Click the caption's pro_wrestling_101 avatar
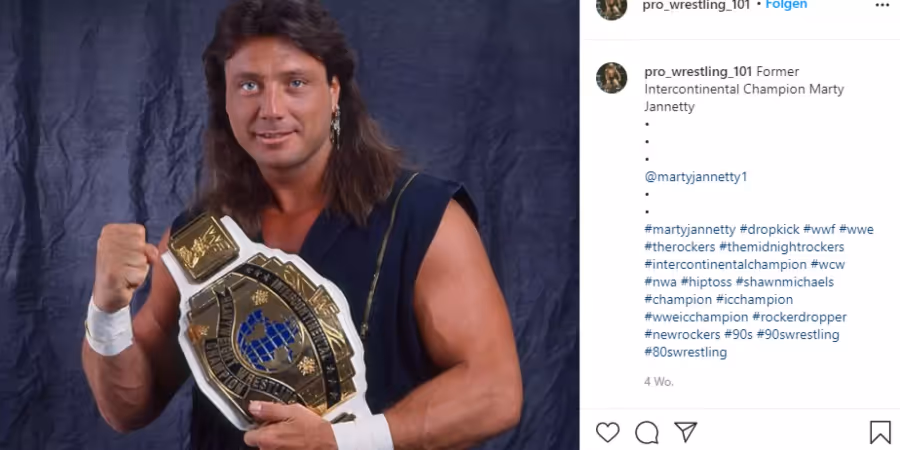This screenshot has height=450, width=900. point(611,77)
